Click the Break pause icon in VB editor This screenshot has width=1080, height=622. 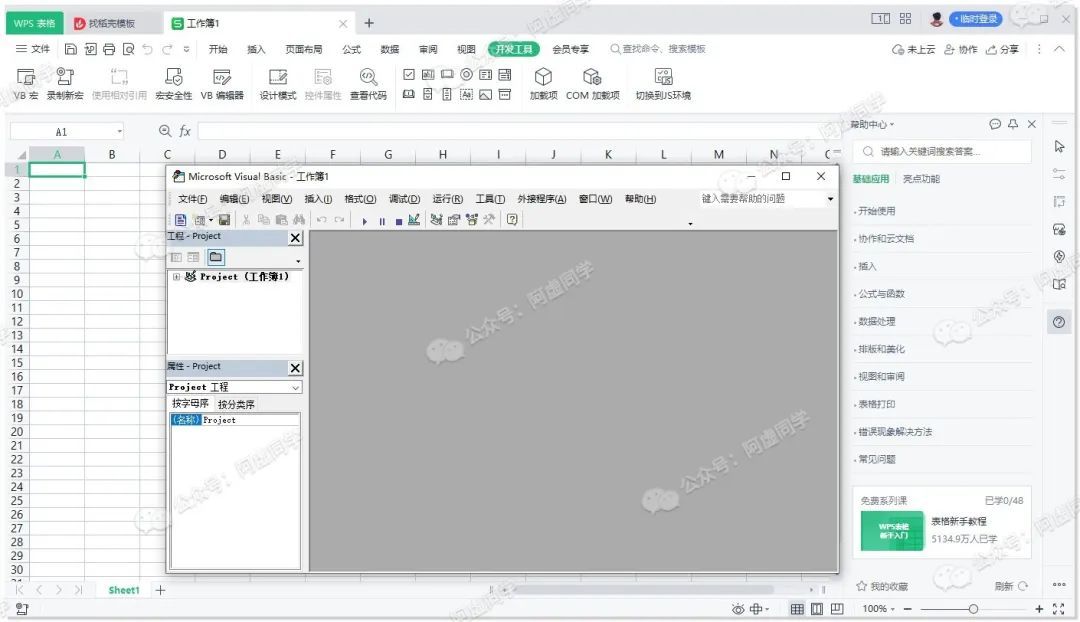[382, 221]
